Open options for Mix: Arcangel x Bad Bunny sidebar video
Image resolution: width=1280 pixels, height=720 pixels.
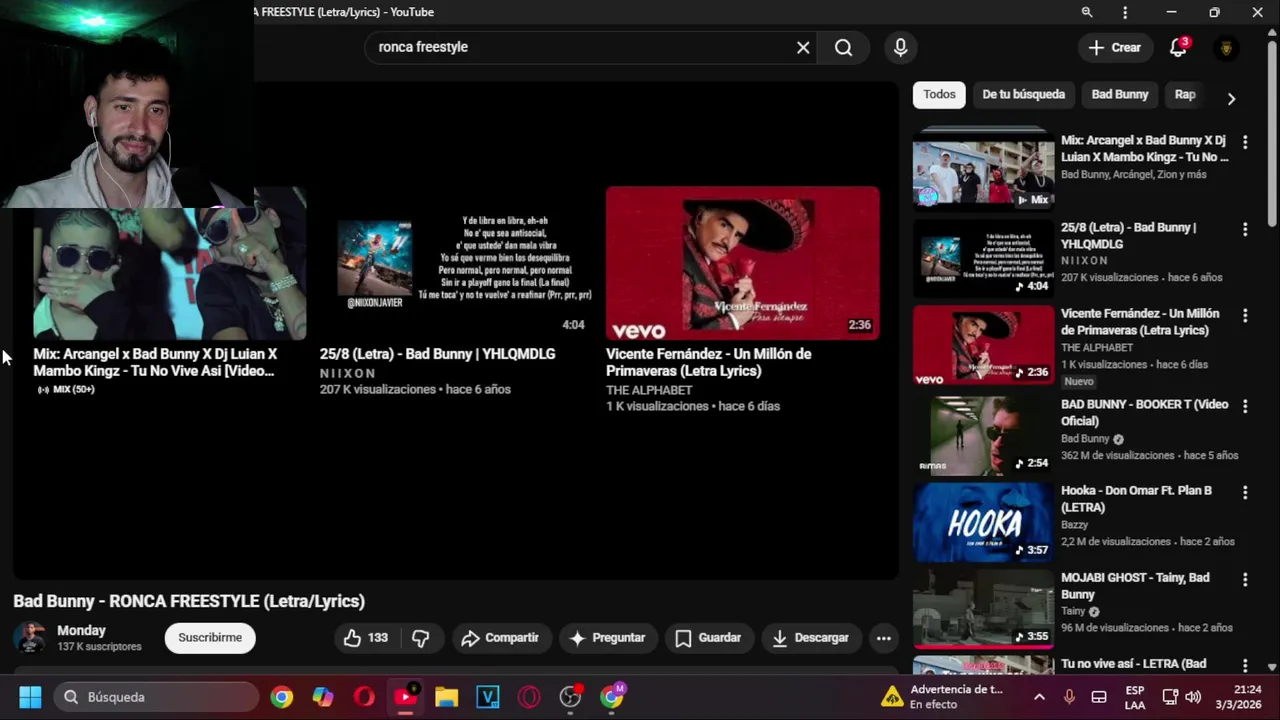coord(1245,142)
